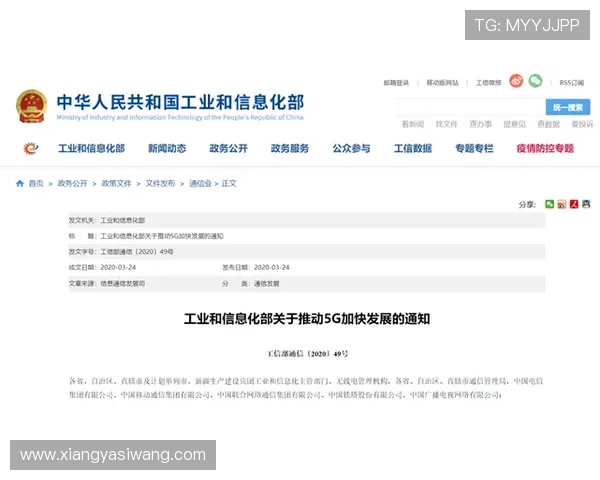Click the title row in metadata table
This screenshot has width=600, height=480.
coord(307,236)
